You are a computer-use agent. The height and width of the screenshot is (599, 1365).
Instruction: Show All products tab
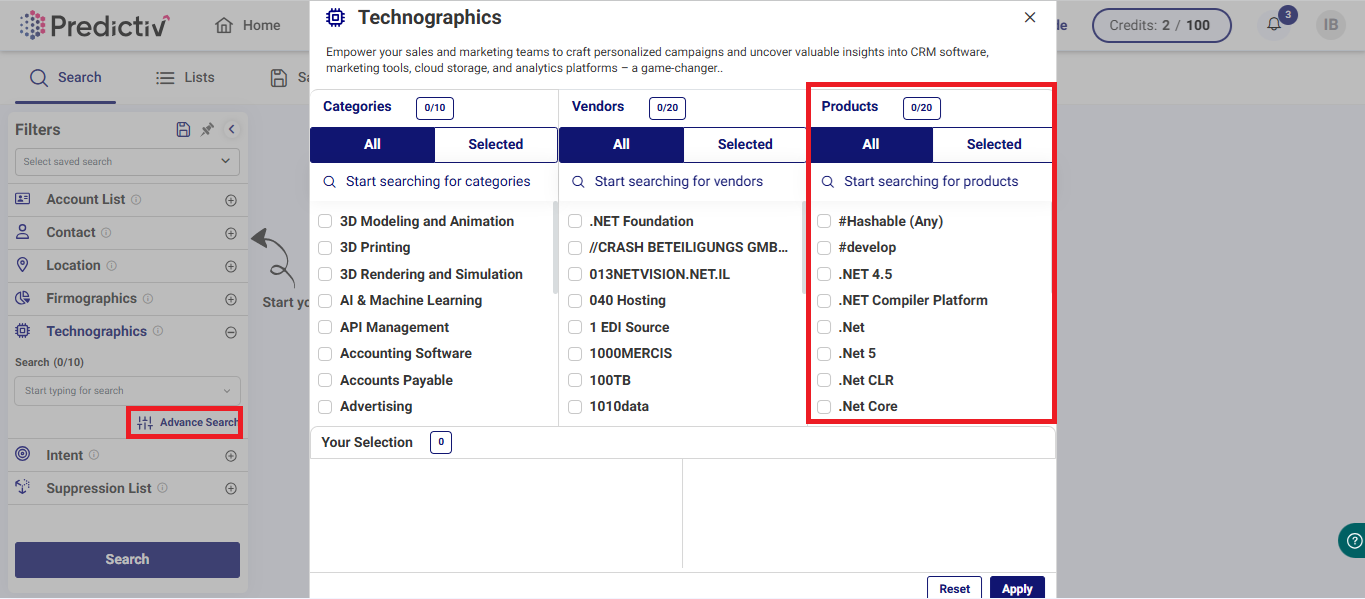click(x=871, y=144)
